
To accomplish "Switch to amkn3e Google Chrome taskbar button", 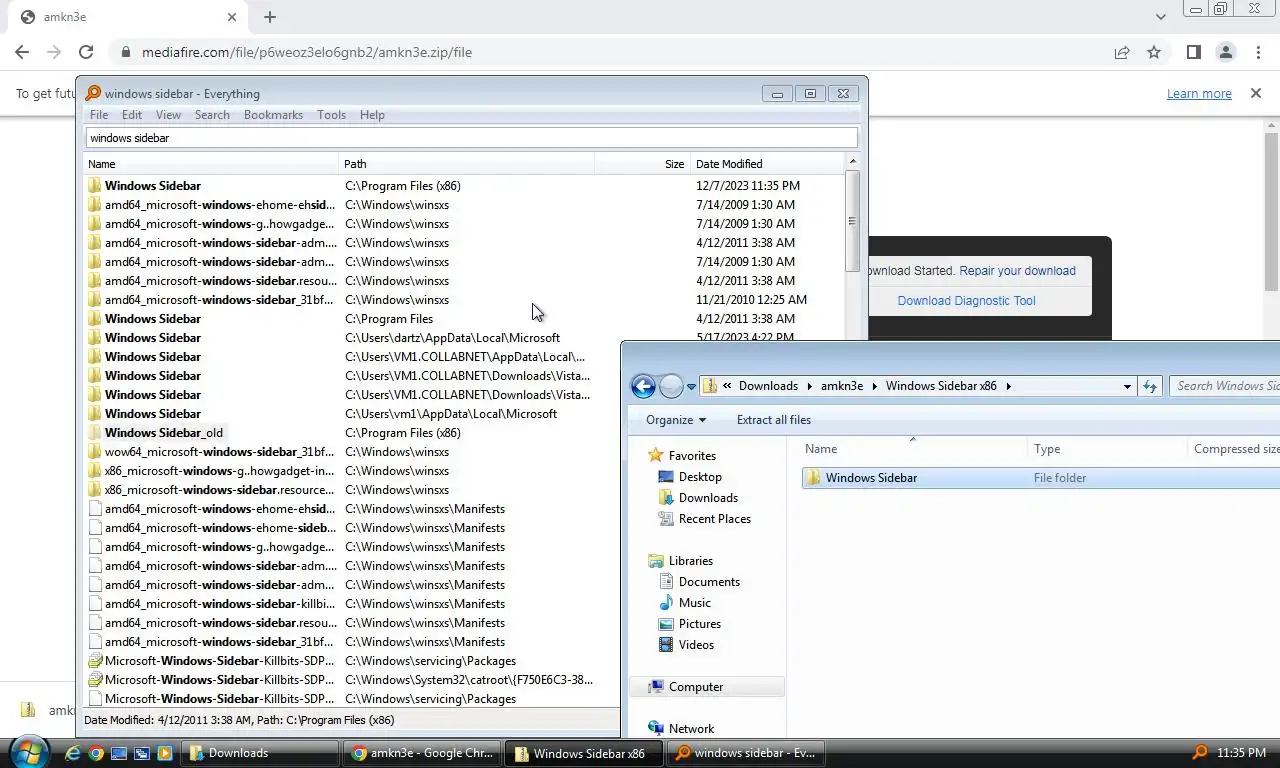I will coord(423,753).
